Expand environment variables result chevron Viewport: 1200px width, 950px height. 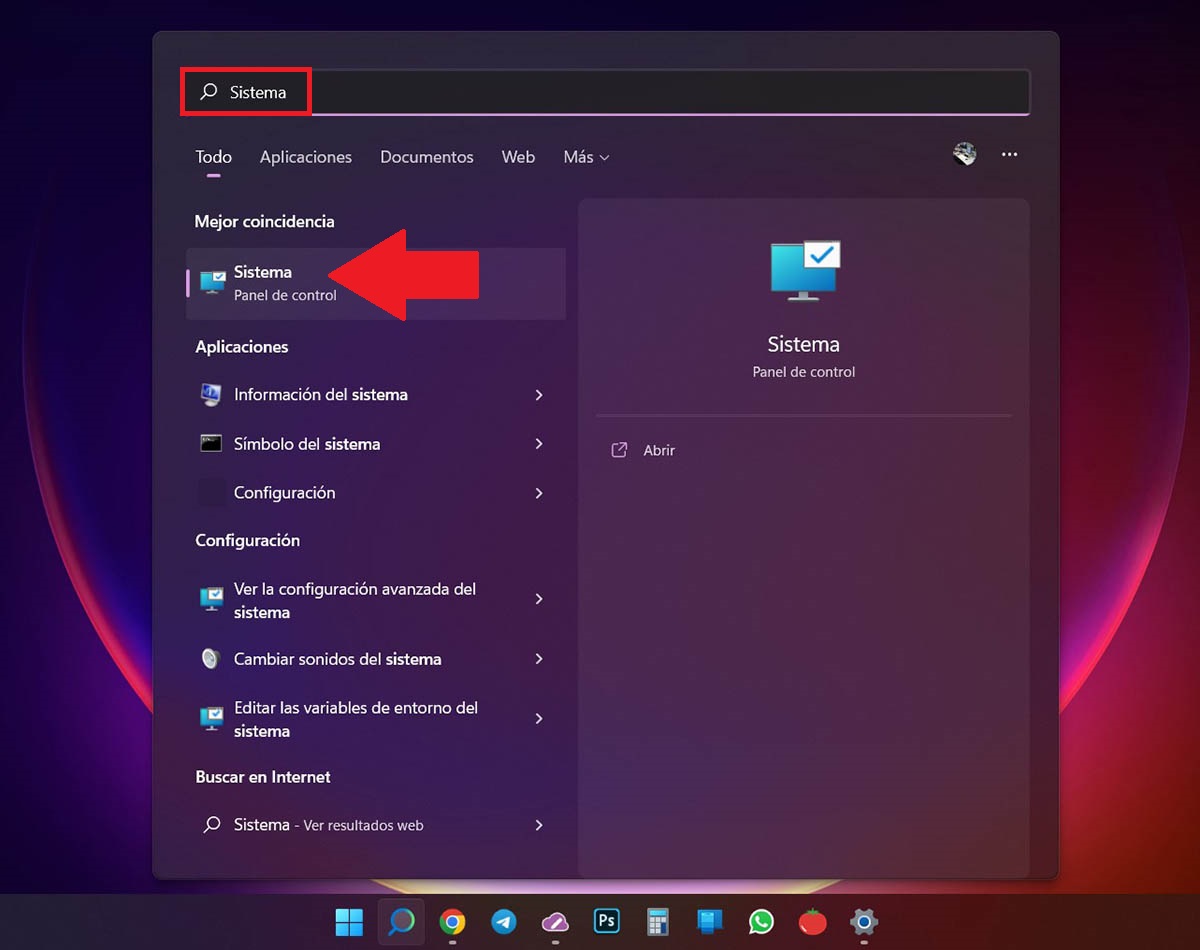click(x=539, y=719)
